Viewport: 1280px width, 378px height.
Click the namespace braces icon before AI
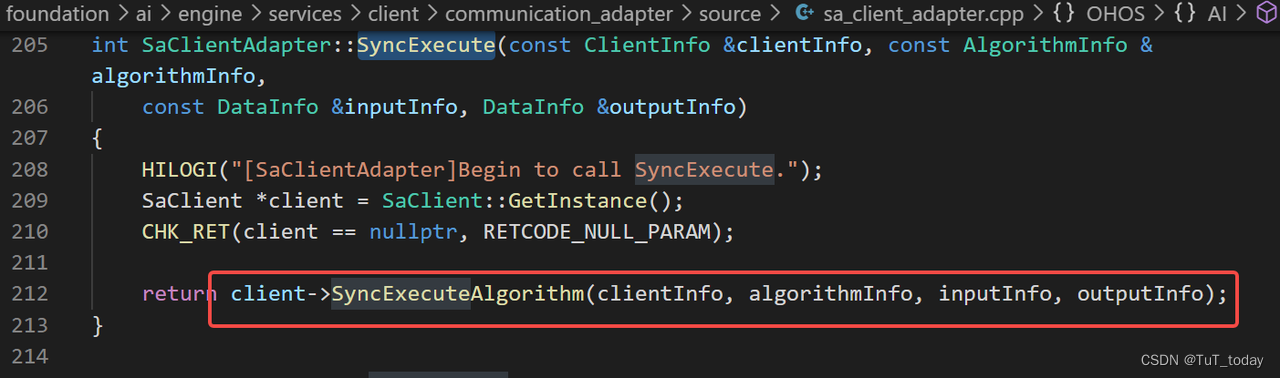[1186, 14]
